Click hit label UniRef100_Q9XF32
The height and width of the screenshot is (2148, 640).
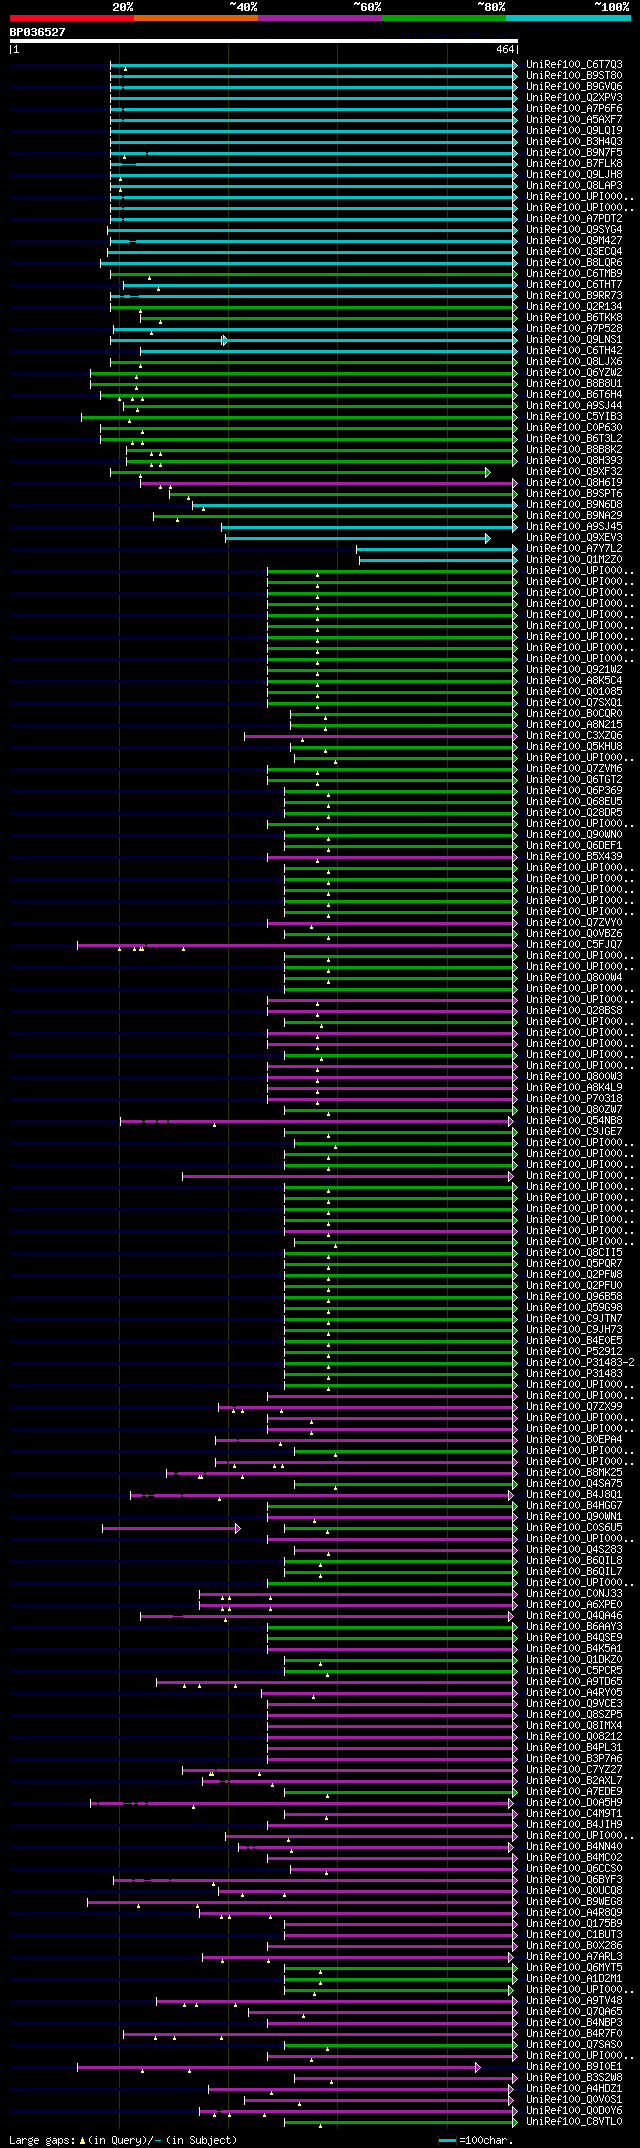pyautogui.click(x=574, y=472)
